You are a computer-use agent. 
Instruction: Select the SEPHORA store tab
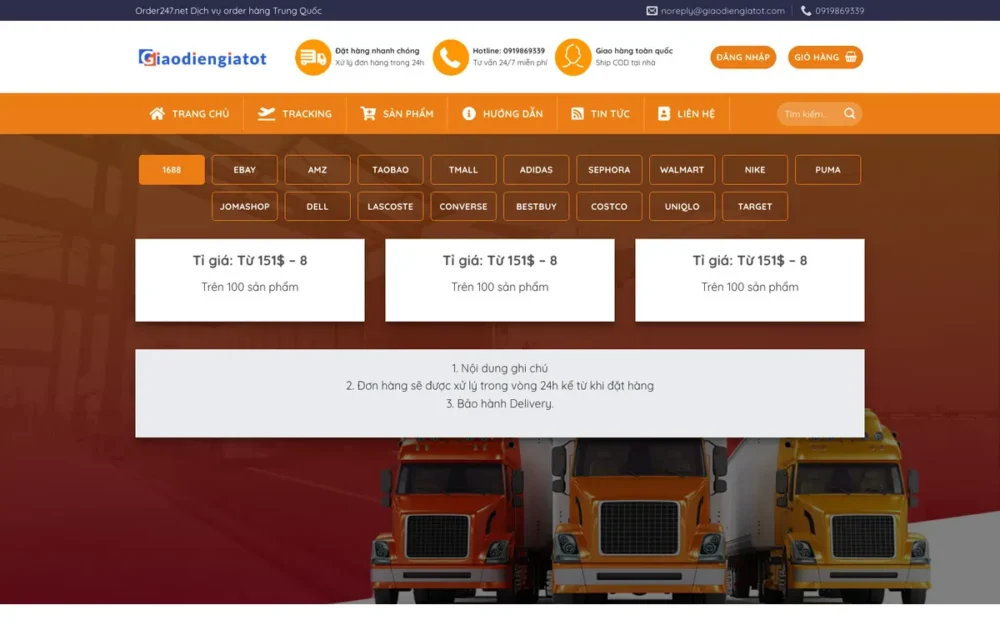coord(609,170)
